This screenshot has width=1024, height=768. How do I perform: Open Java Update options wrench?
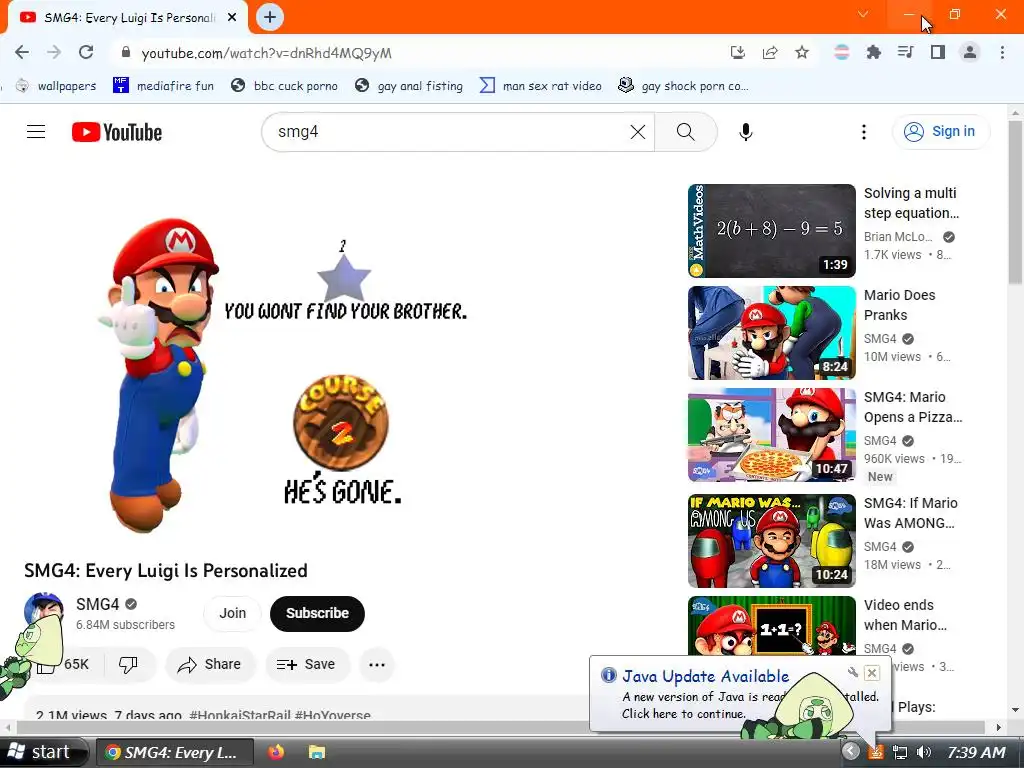[852, 672]
